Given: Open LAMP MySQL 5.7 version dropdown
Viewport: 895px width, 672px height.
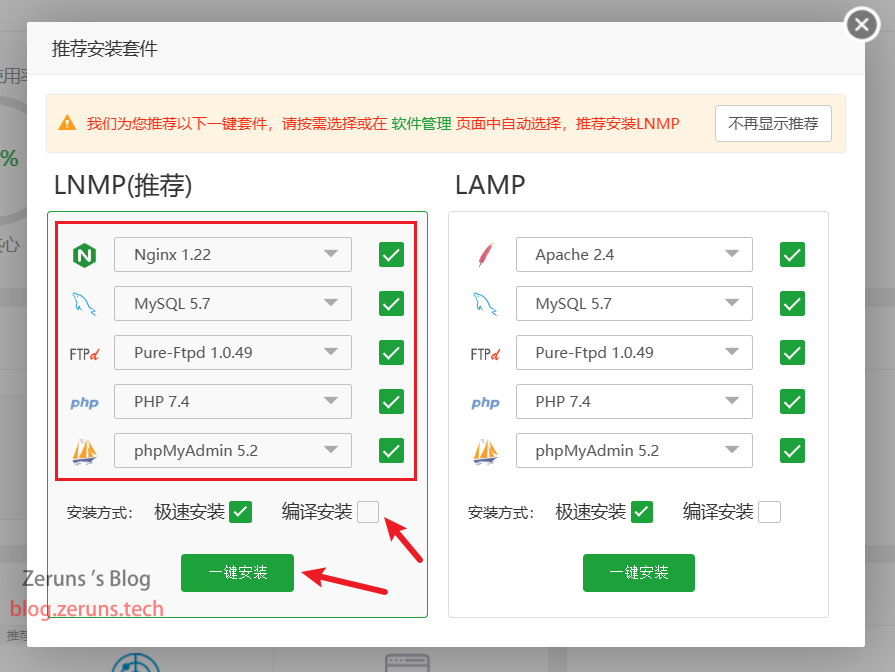Looking at the screenshot, I should tap(634, 304).
